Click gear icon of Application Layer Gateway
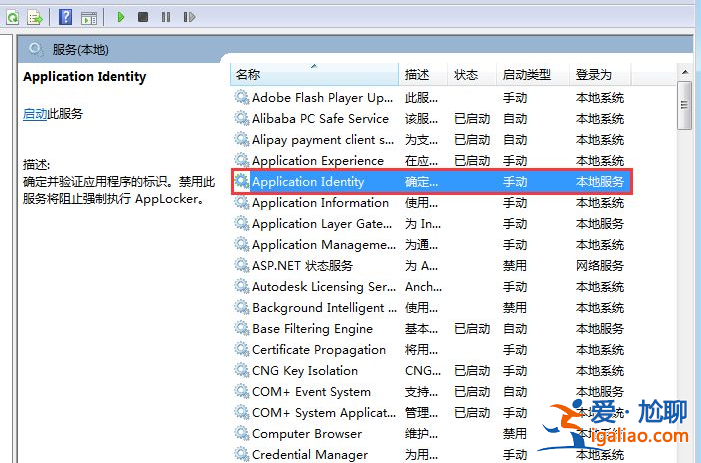This screenshot has width=701, height=463. 241,223
